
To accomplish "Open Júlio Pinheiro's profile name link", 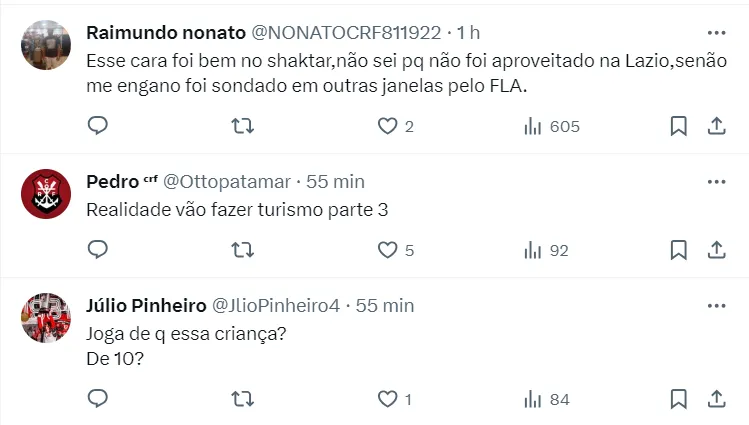I will tap(143, 304).
